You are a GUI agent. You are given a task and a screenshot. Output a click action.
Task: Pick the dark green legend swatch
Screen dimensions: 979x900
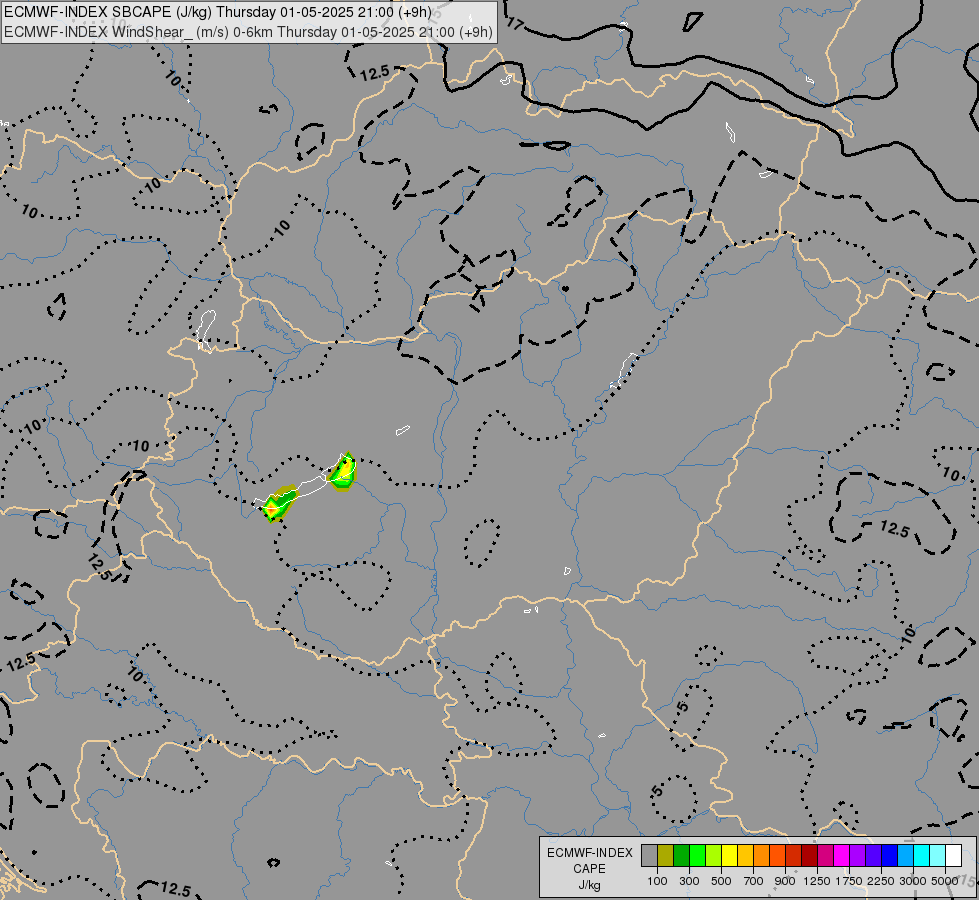point(681,855)
